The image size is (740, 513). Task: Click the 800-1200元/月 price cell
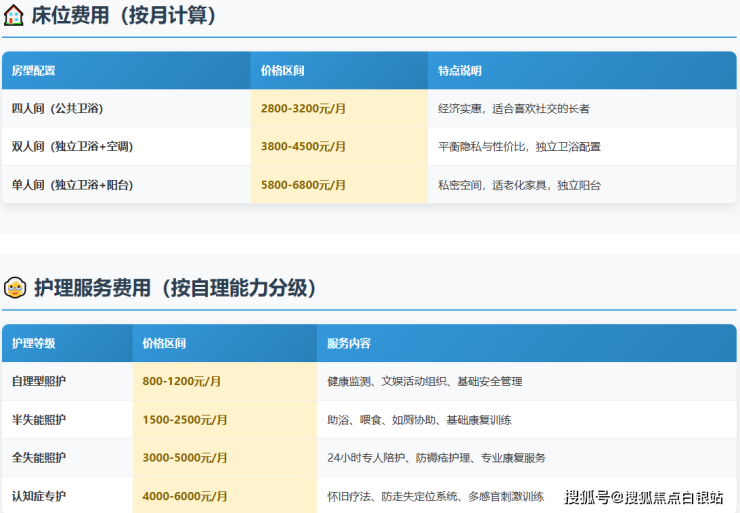point(182,381)
